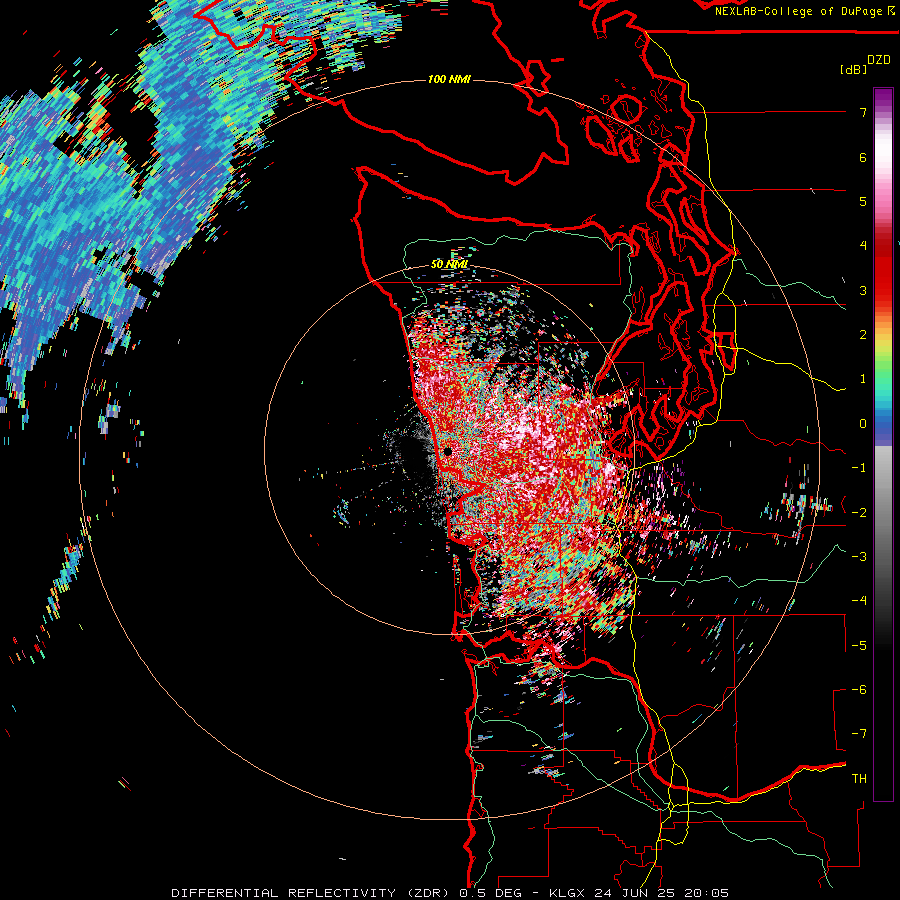
Task: Click the DZD legend title
Action: tap(879, 60)
